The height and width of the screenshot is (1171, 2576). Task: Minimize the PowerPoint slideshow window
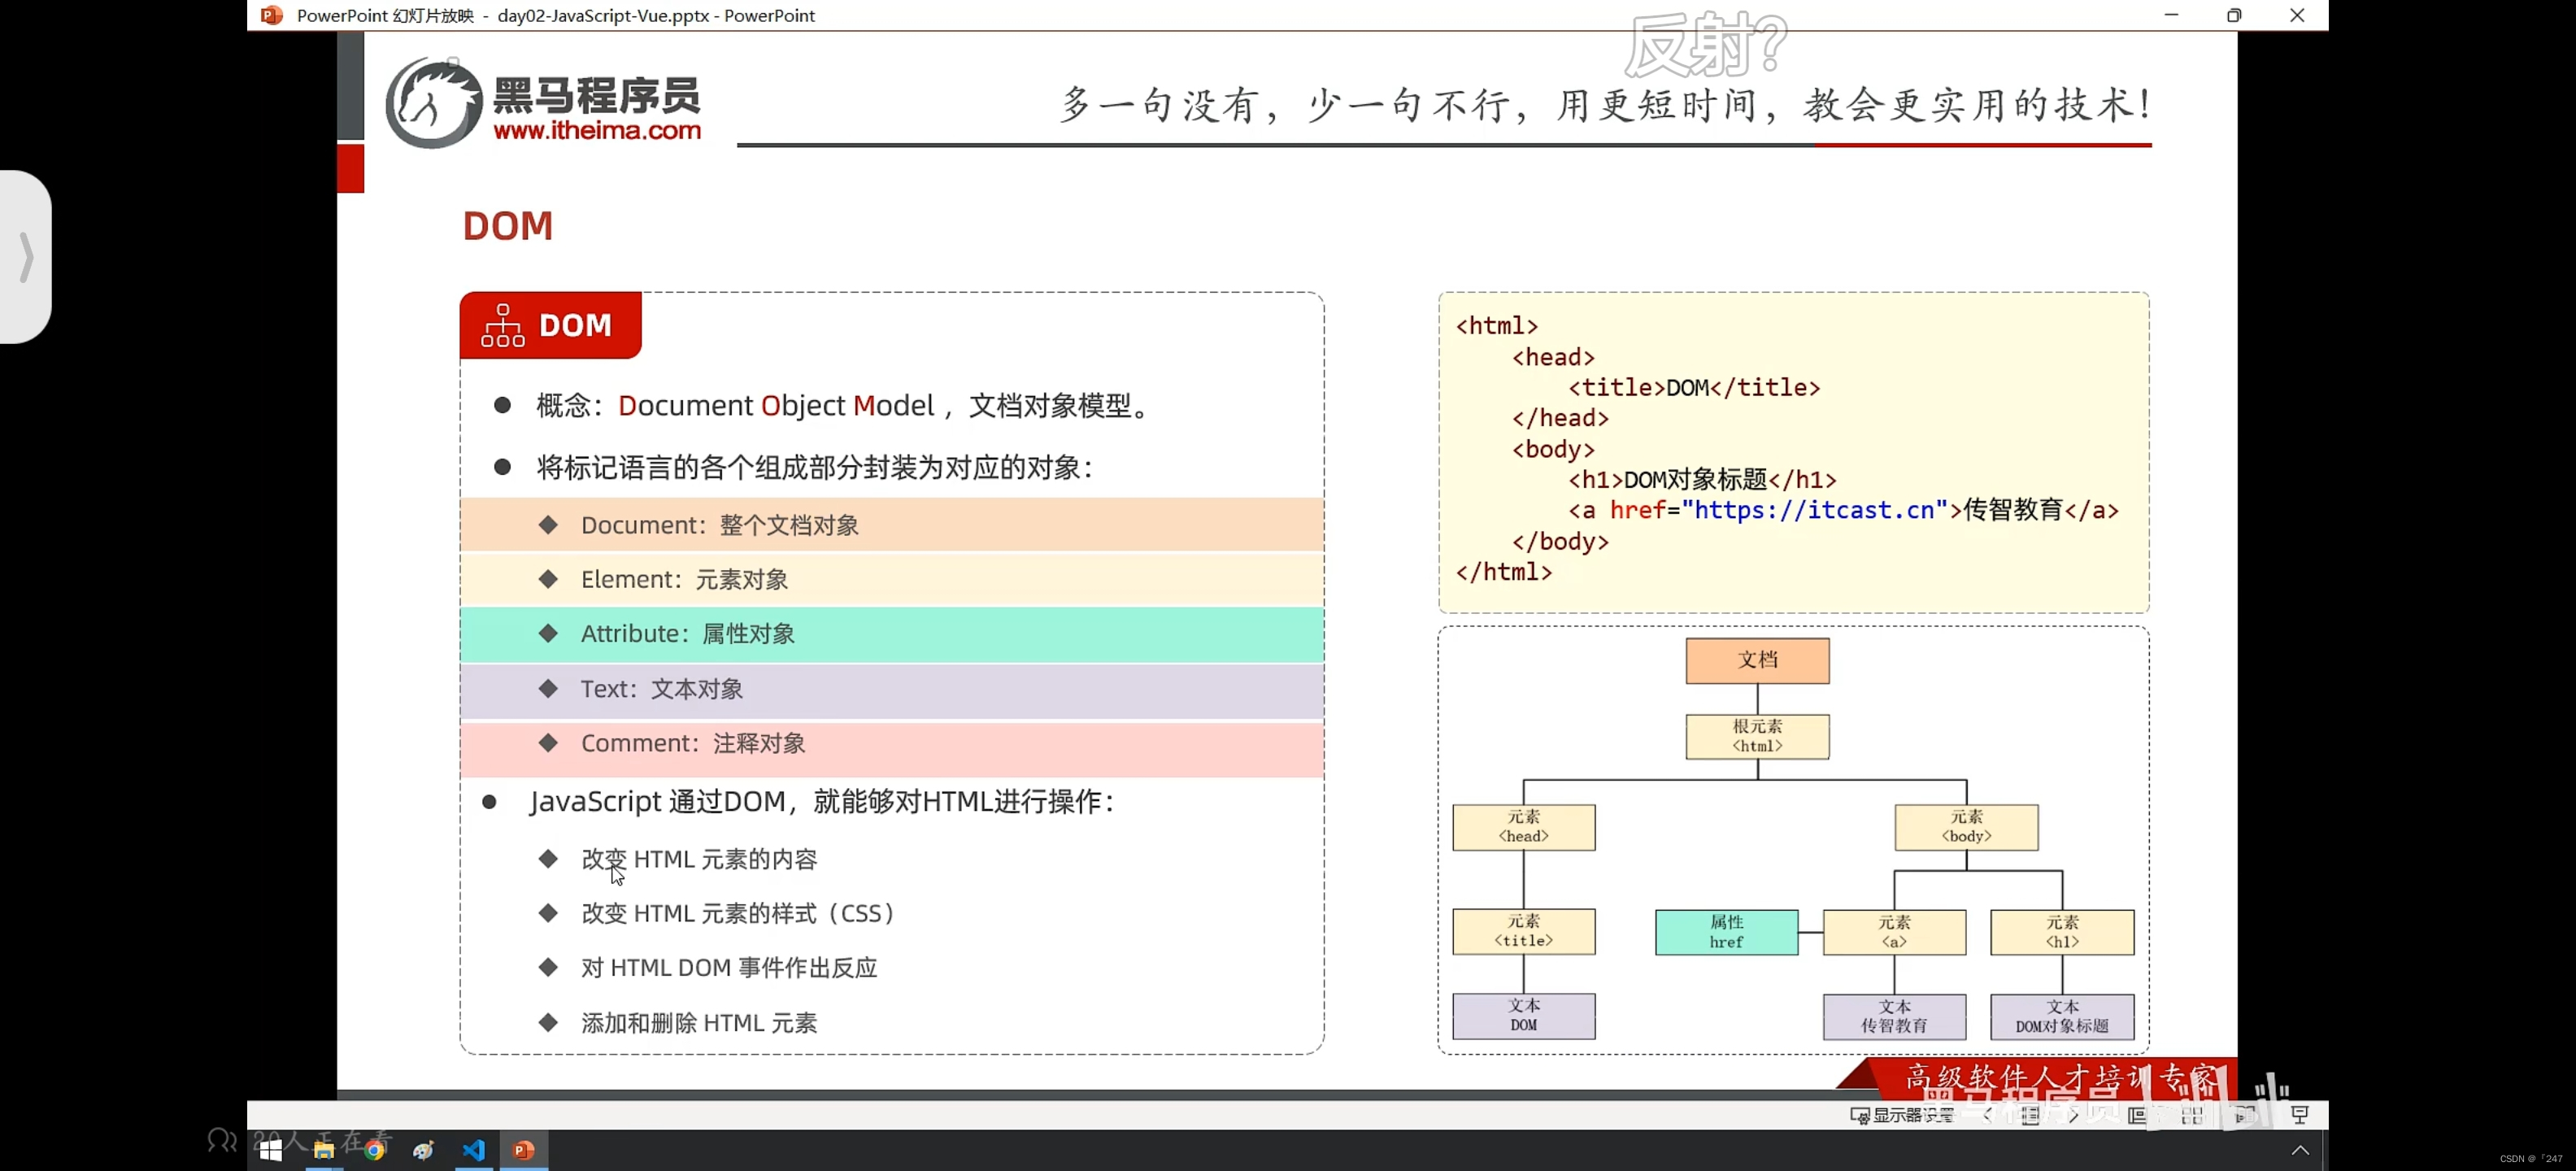point(2171,15)
